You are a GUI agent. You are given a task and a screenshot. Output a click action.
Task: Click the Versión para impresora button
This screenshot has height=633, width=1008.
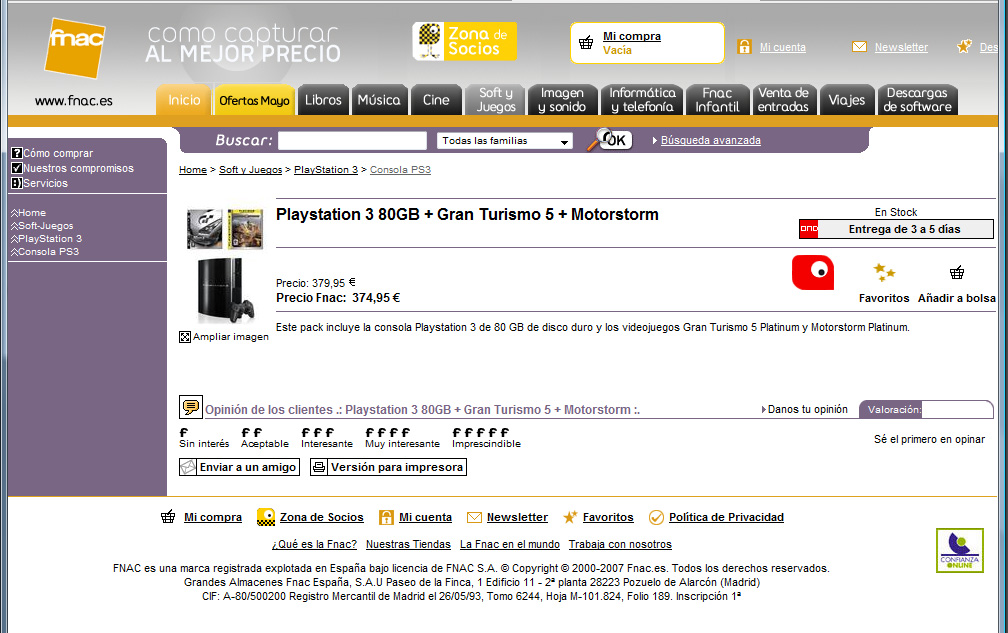[388, 467]
